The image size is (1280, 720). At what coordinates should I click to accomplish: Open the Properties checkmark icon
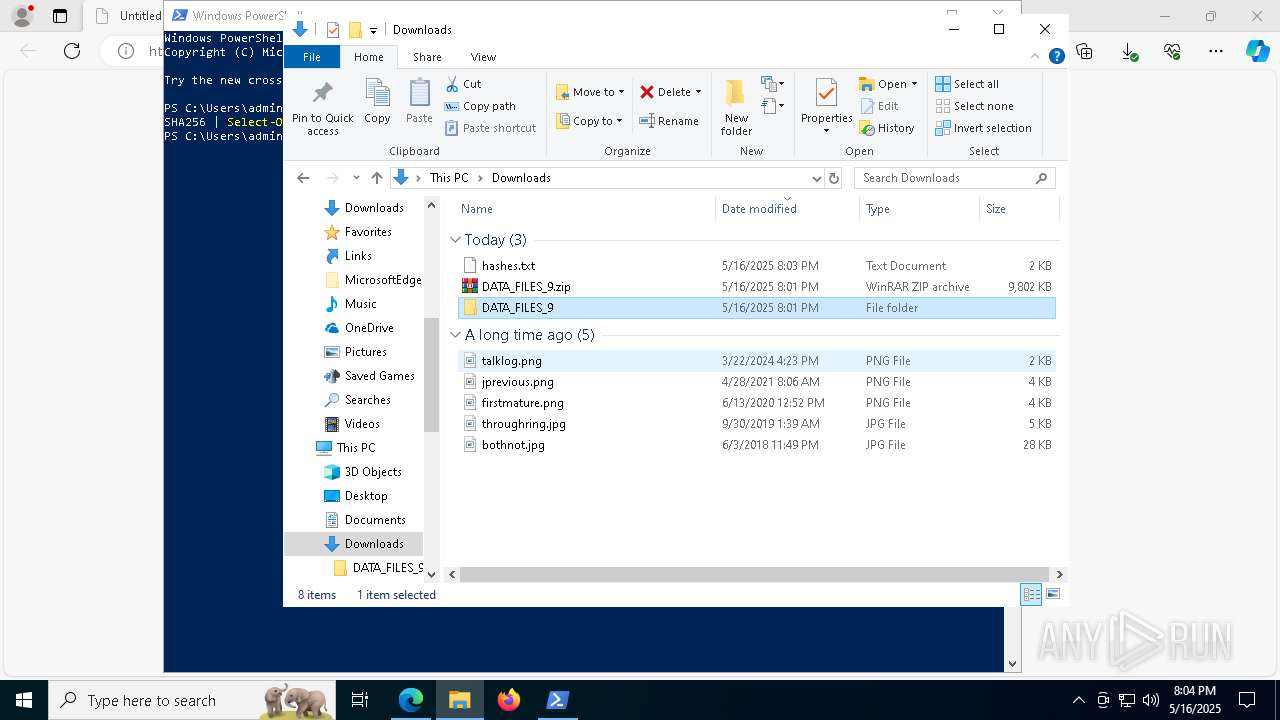[826, 95]
